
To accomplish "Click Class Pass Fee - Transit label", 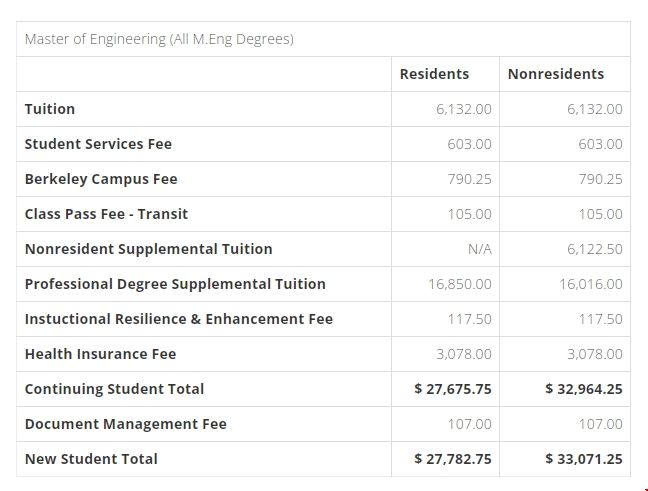I will click(106, 214).
